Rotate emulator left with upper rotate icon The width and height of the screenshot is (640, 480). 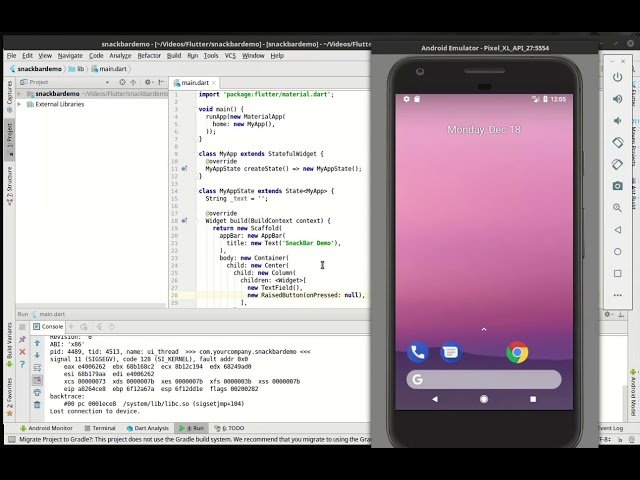click(618, 142)
